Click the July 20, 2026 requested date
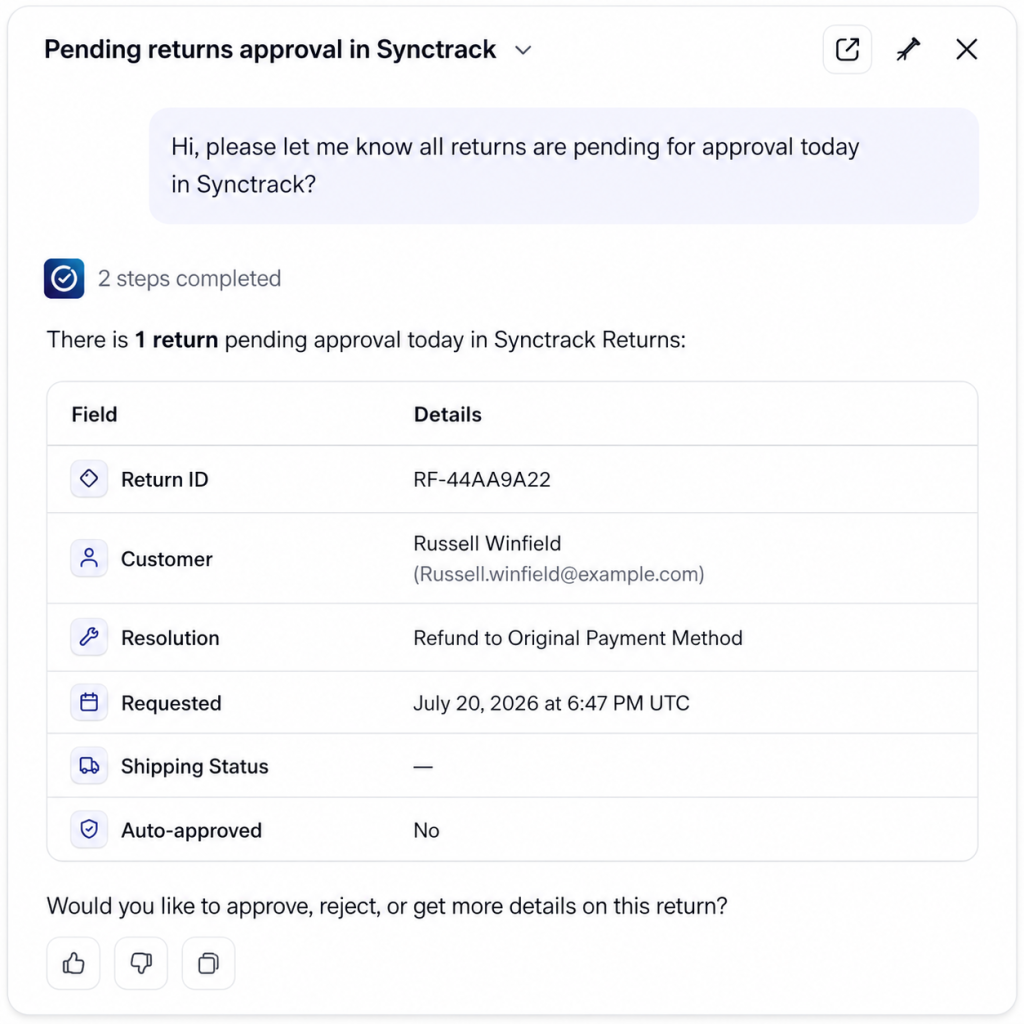The width and height of the screenshot is (1024, 1024). 551,703
